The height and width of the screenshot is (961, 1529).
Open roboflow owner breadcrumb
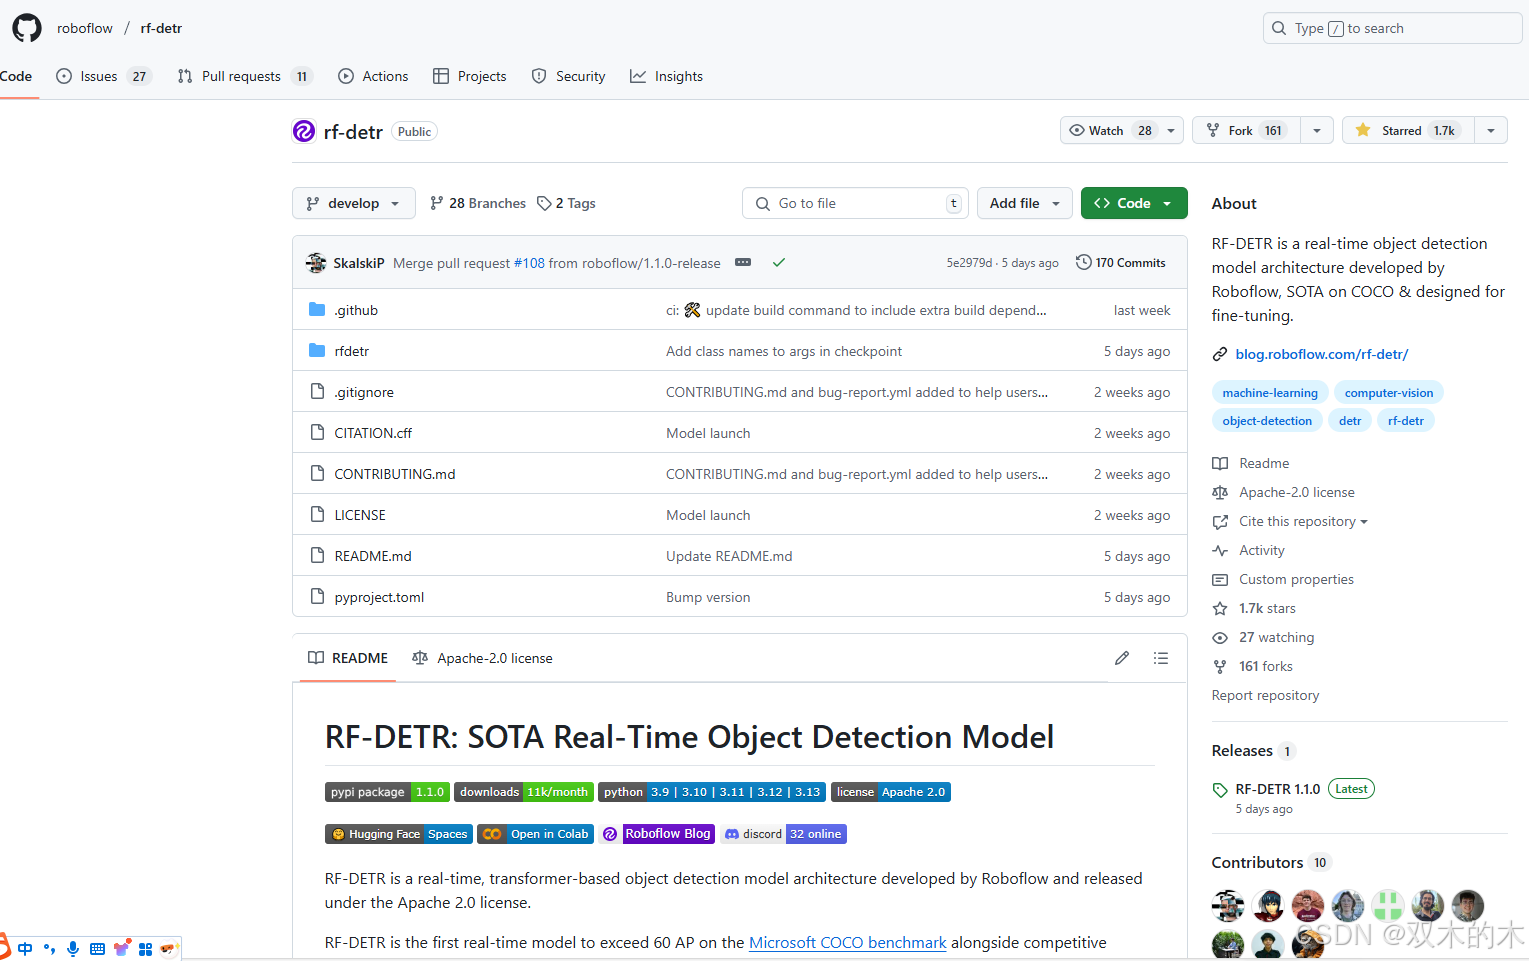pyautogui.click(x=85, y=28)
